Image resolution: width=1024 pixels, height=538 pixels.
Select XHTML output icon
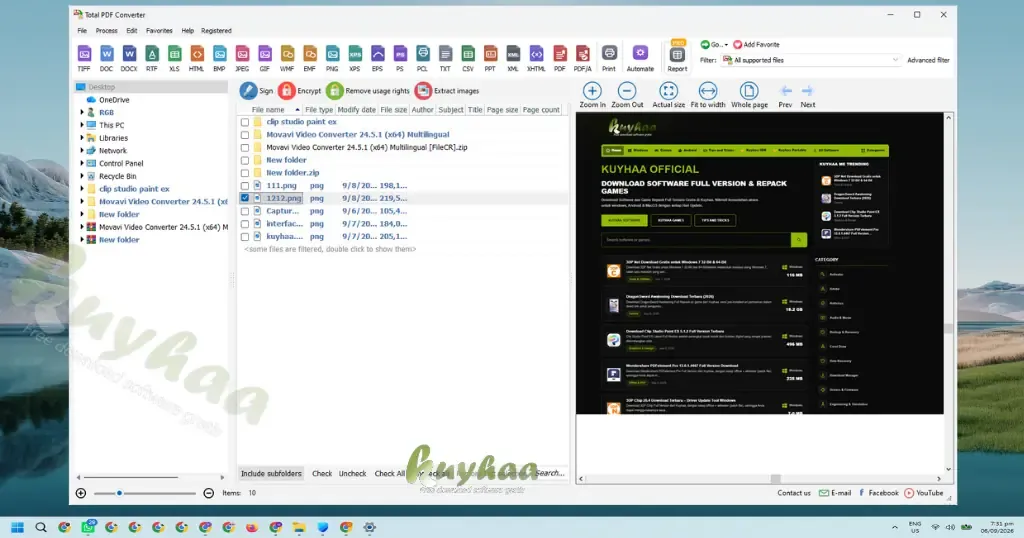536,54
